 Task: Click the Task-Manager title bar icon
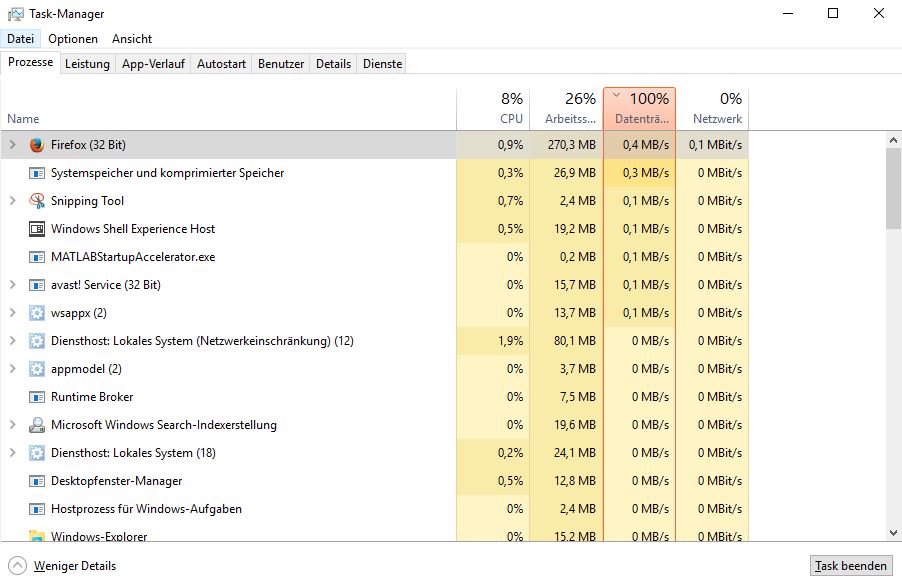(16, 14)
